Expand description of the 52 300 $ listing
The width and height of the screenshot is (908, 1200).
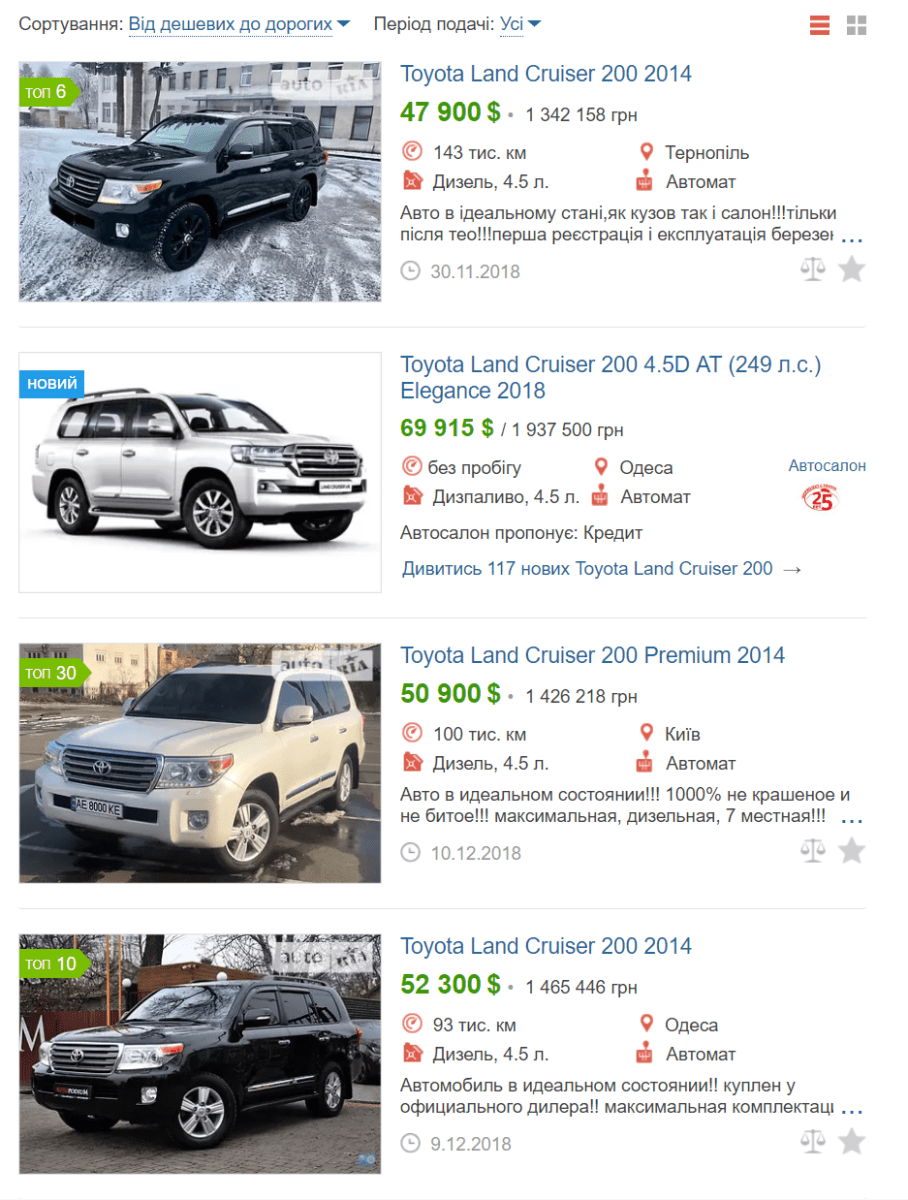[x=852, y=1111]
